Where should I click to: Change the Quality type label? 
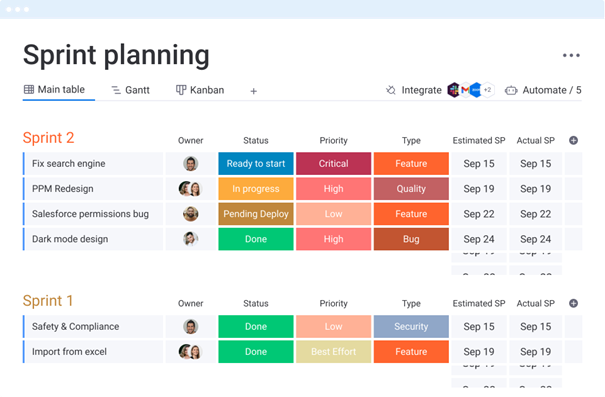click(411, 189)
